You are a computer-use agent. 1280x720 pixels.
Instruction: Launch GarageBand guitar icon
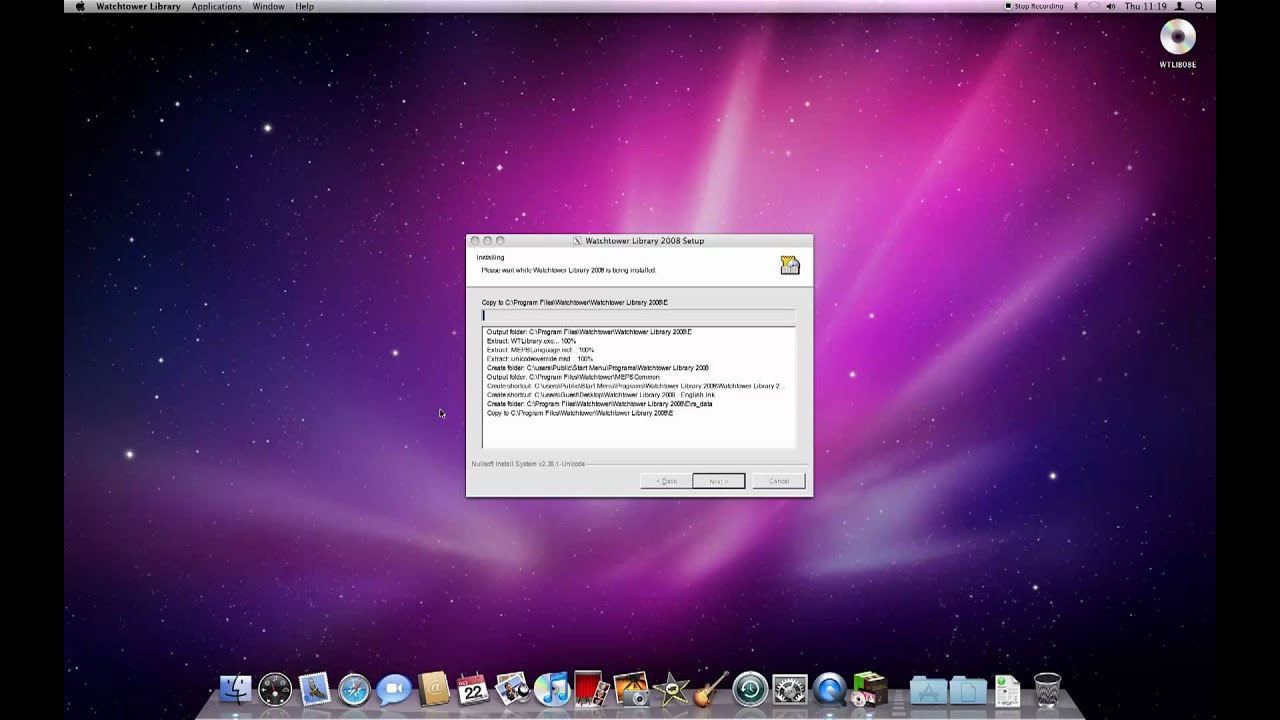click(x=710, y=689)
